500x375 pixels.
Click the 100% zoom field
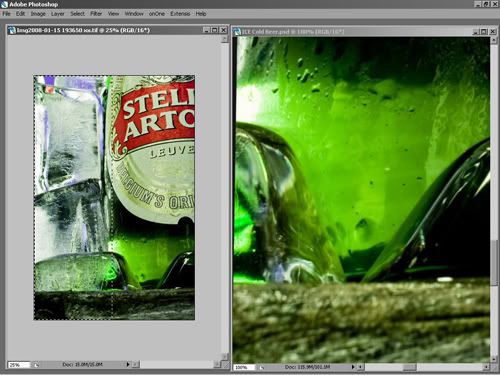[244, 367]
